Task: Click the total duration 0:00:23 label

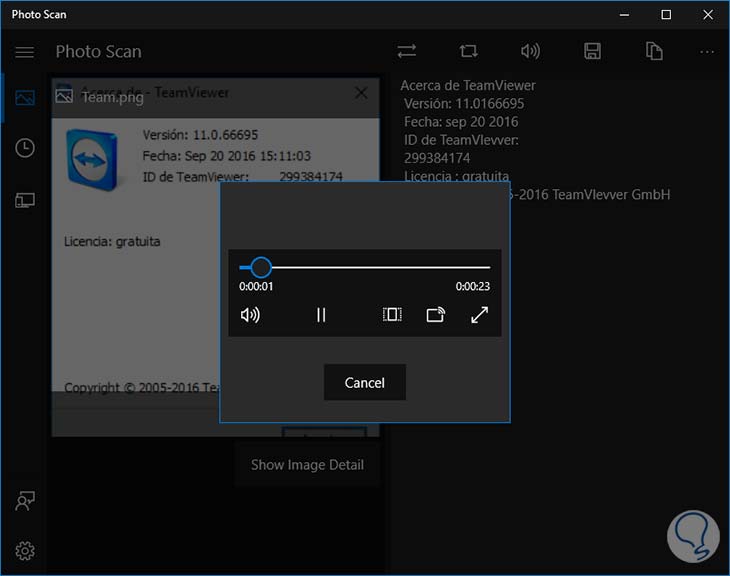Action: click(473, 286)
